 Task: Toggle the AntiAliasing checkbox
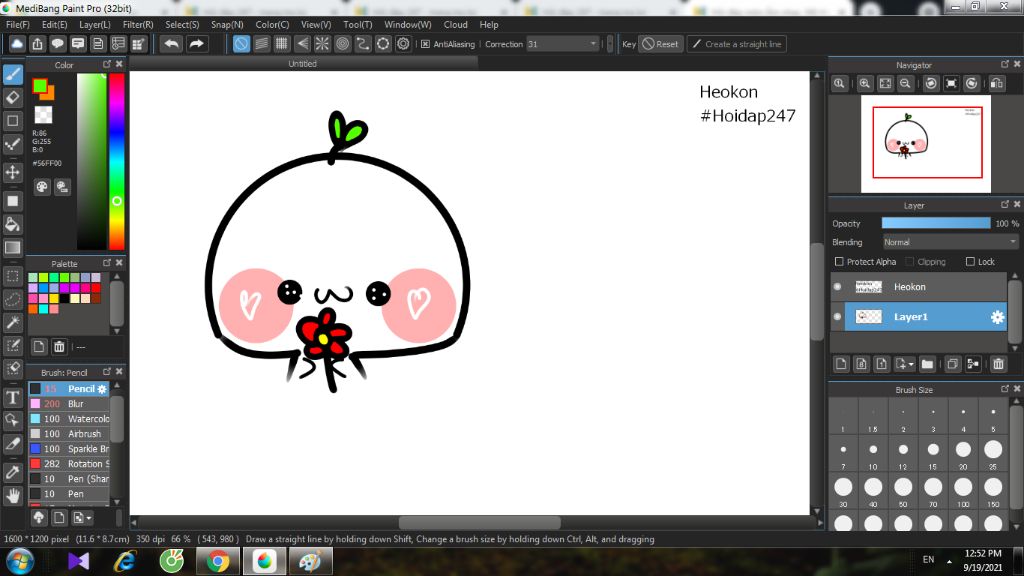pos(426,44)
